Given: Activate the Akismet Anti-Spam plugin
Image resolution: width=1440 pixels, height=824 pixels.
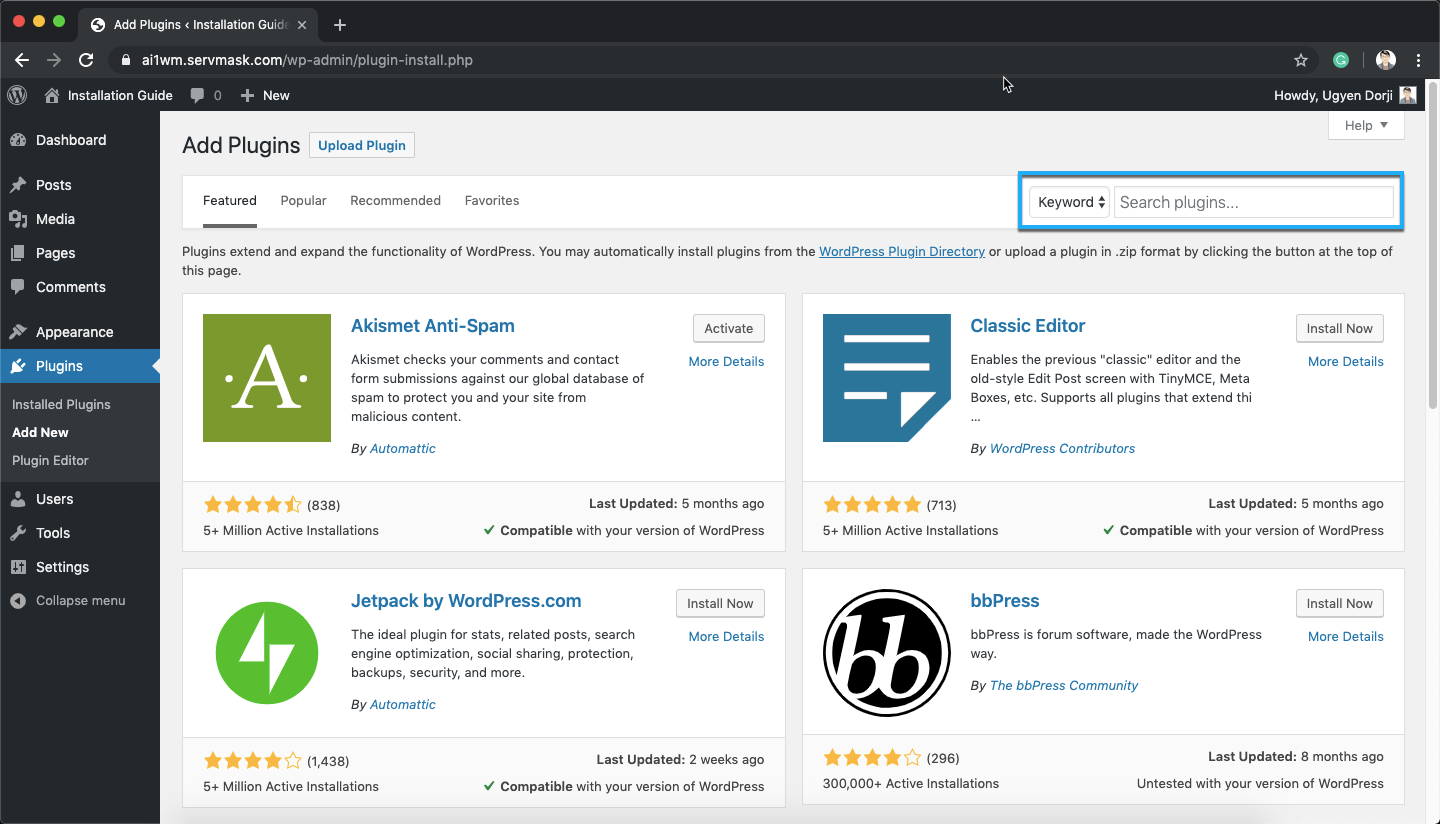Looking at the screenshot, I should click(x=728, y=329).
